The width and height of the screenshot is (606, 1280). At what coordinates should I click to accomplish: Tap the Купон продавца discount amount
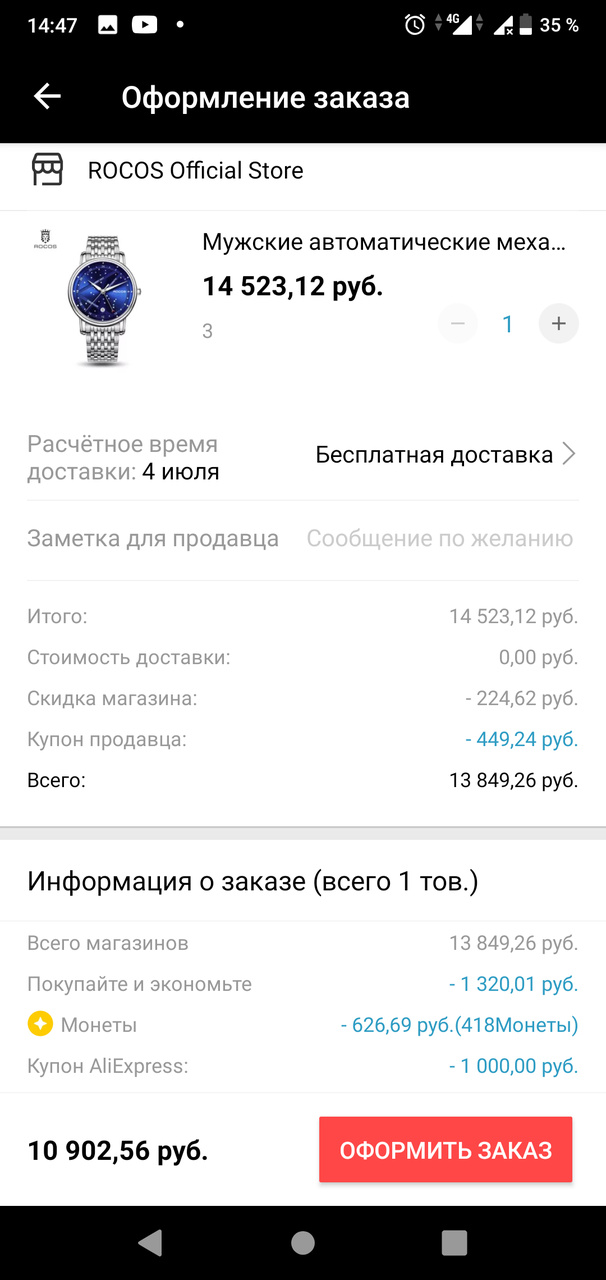click(521, 740)
